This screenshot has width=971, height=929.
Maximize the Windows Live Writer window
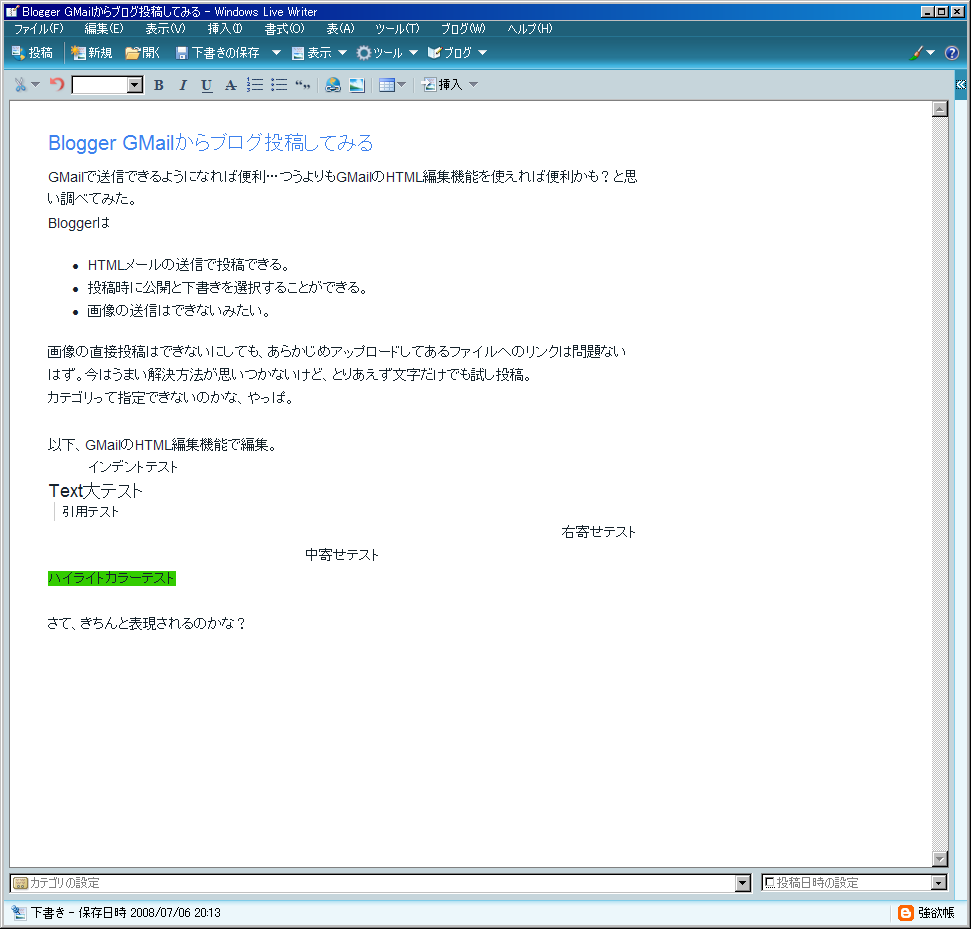941,11
